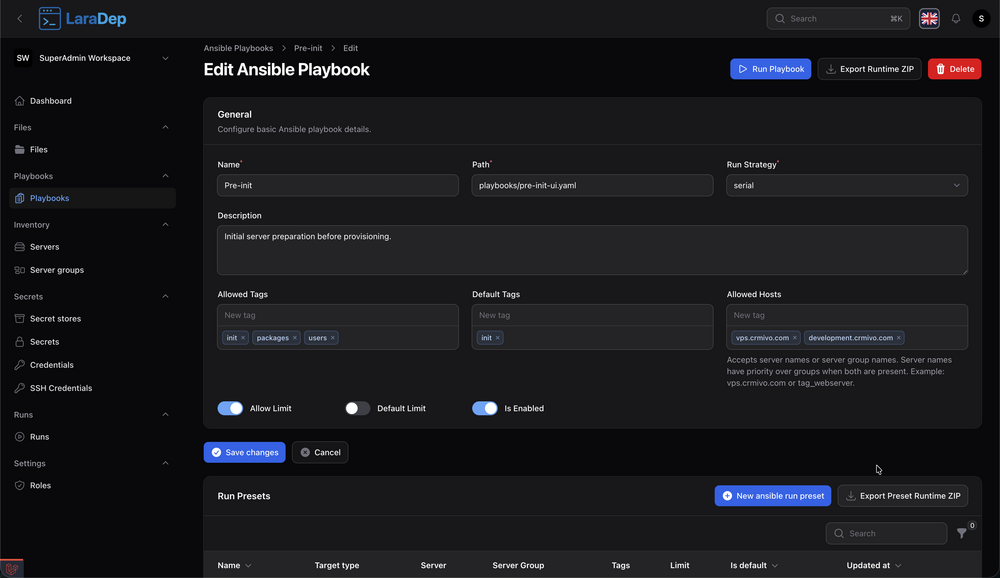Screen dimensions: 1000x578
Task: Expand the SuperAdmin Workspace switcher
Action: click(92, 58)
